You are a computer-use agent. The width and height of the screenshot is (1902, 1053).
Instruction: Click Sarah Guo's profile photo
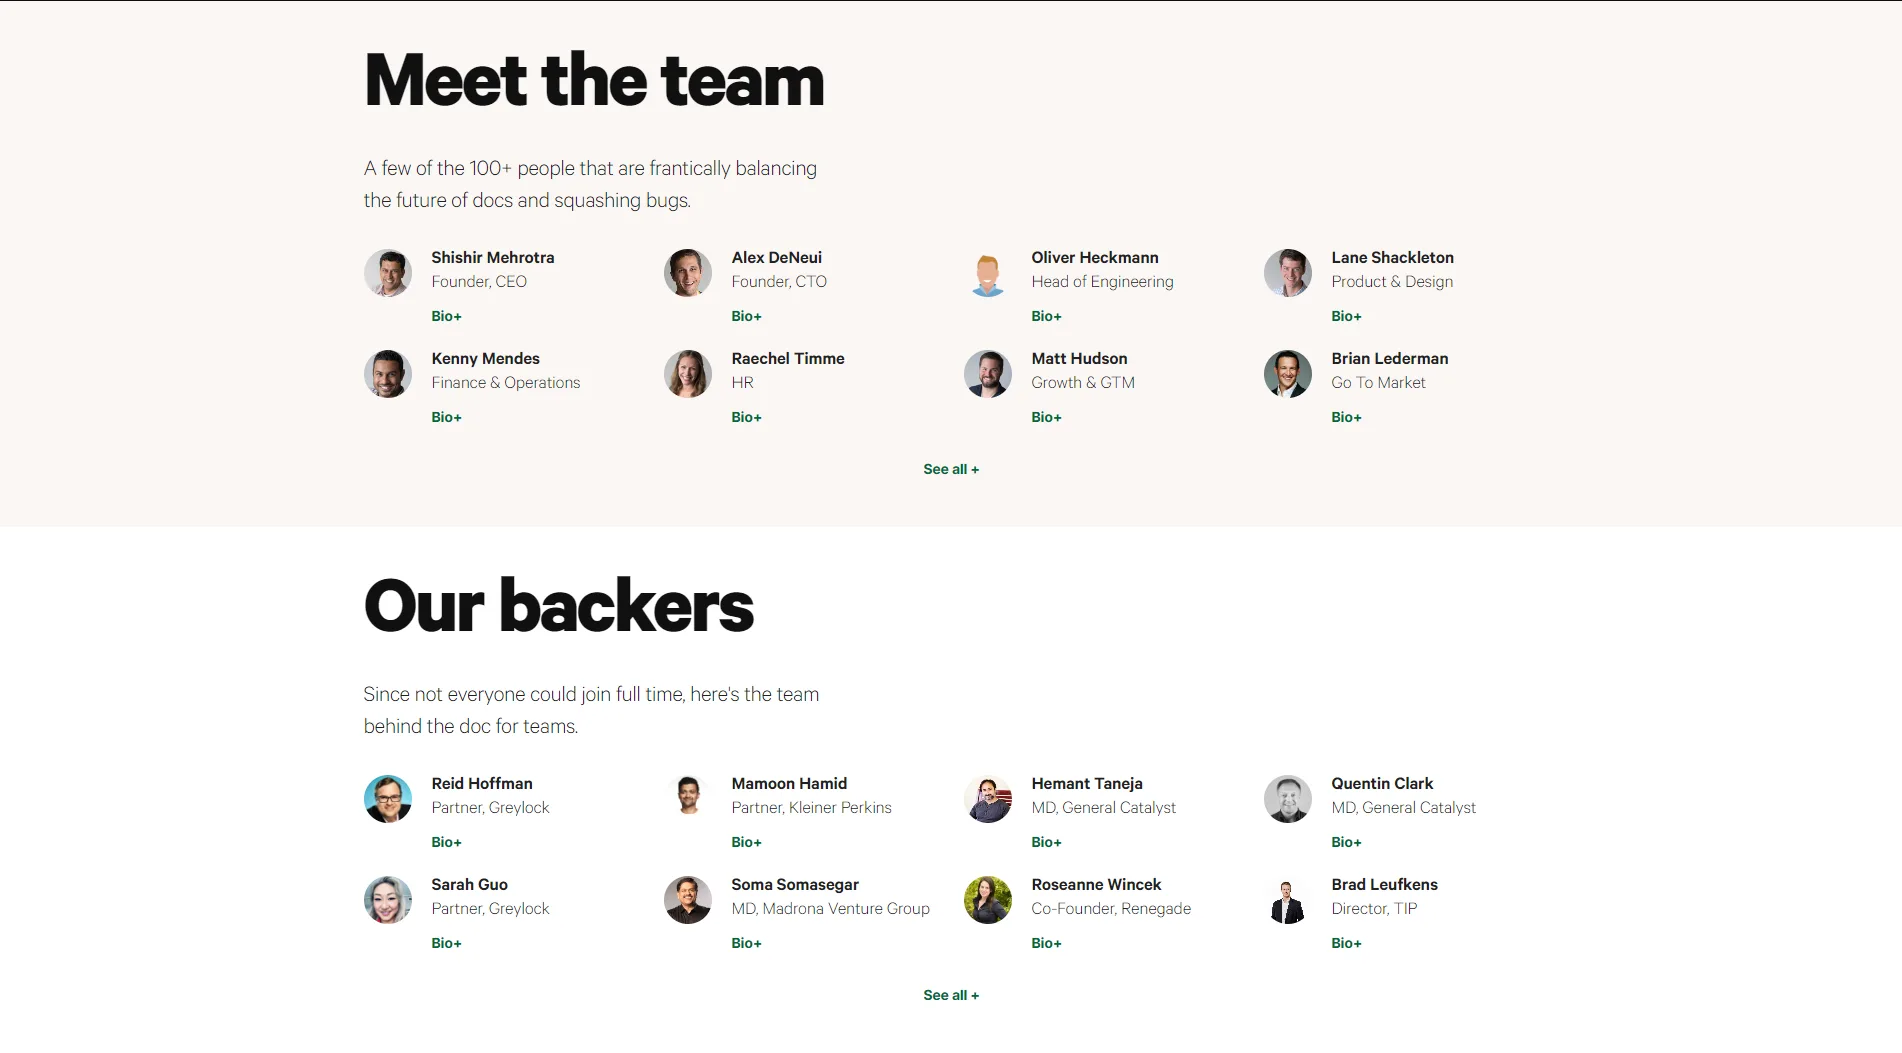point(388,900)
